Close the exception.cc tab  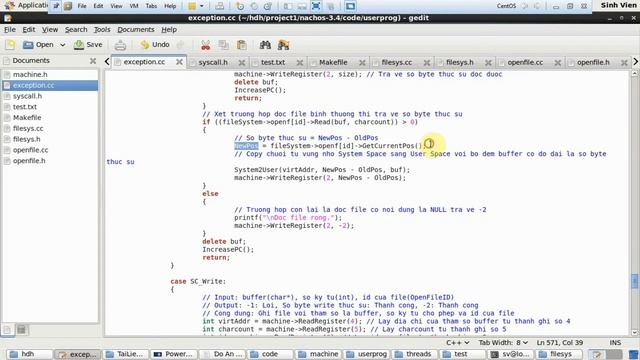coord(179,62)
